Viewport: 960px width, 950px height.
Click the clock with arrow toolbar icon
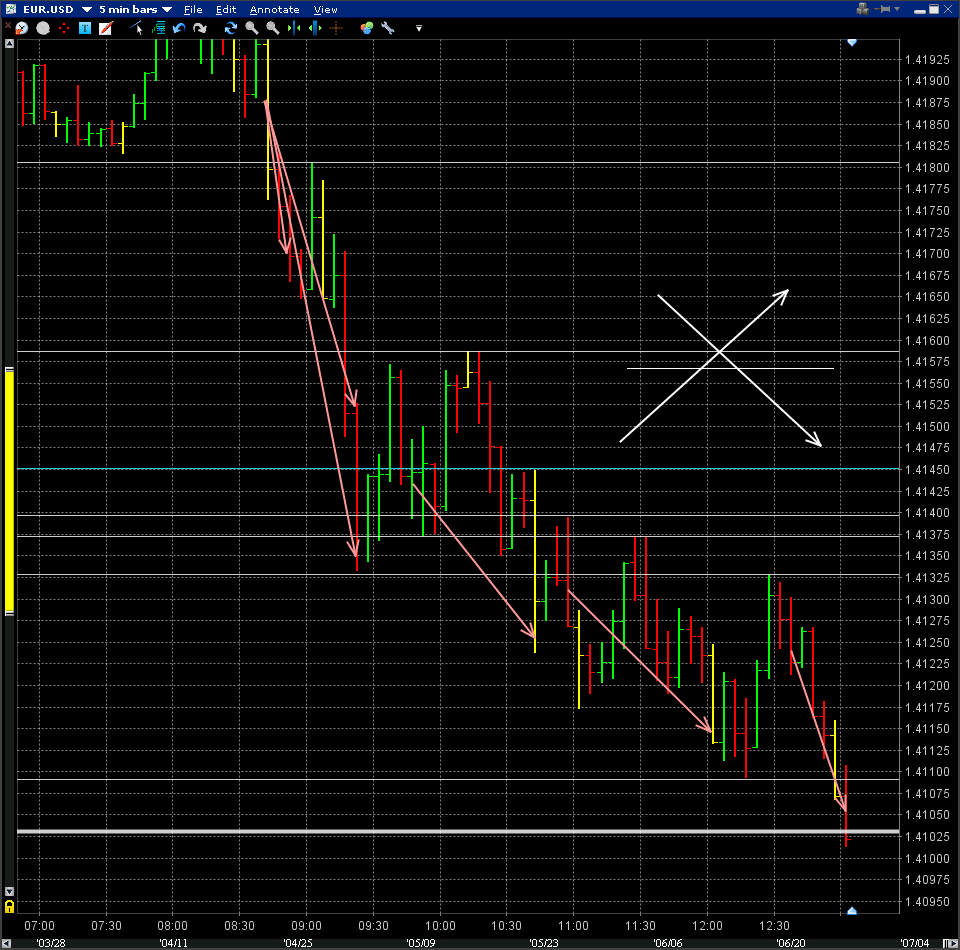click(22, 28)
